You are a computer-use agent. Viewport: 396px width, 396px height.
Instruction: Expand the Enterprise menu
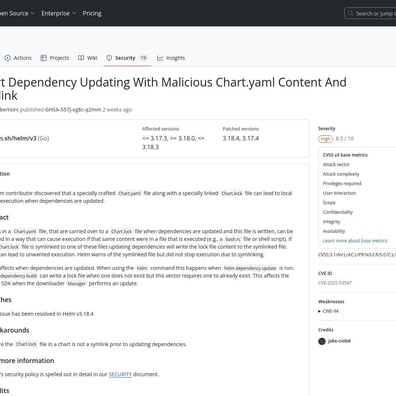(x=59, y=13)
